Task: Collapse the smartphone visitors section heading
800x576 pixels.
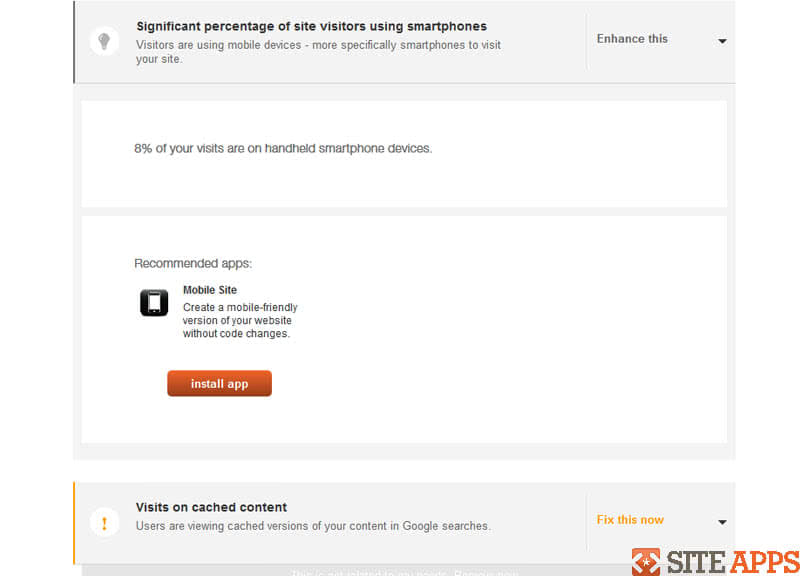Action: pos(311,27)
